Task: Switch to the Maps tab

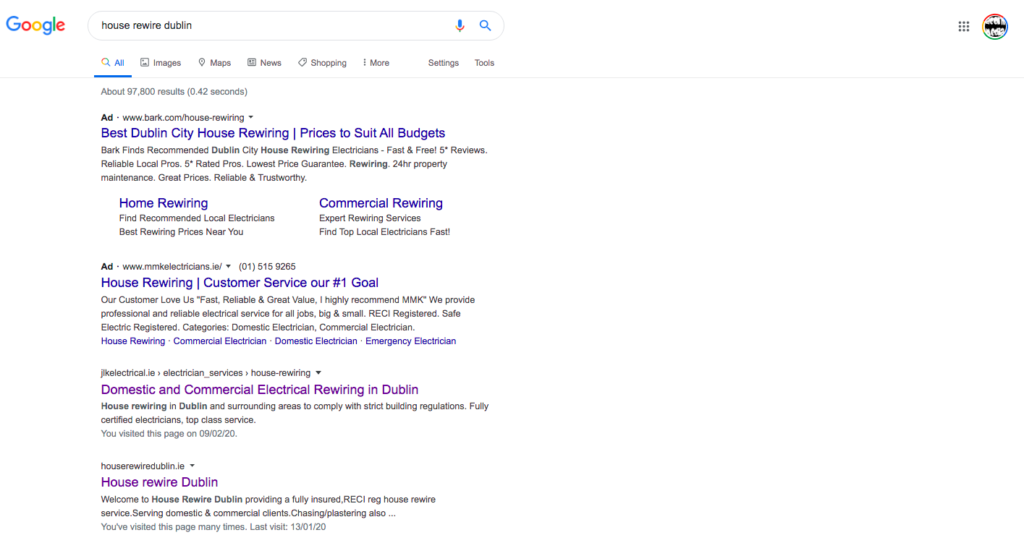Action: (214, 63)
